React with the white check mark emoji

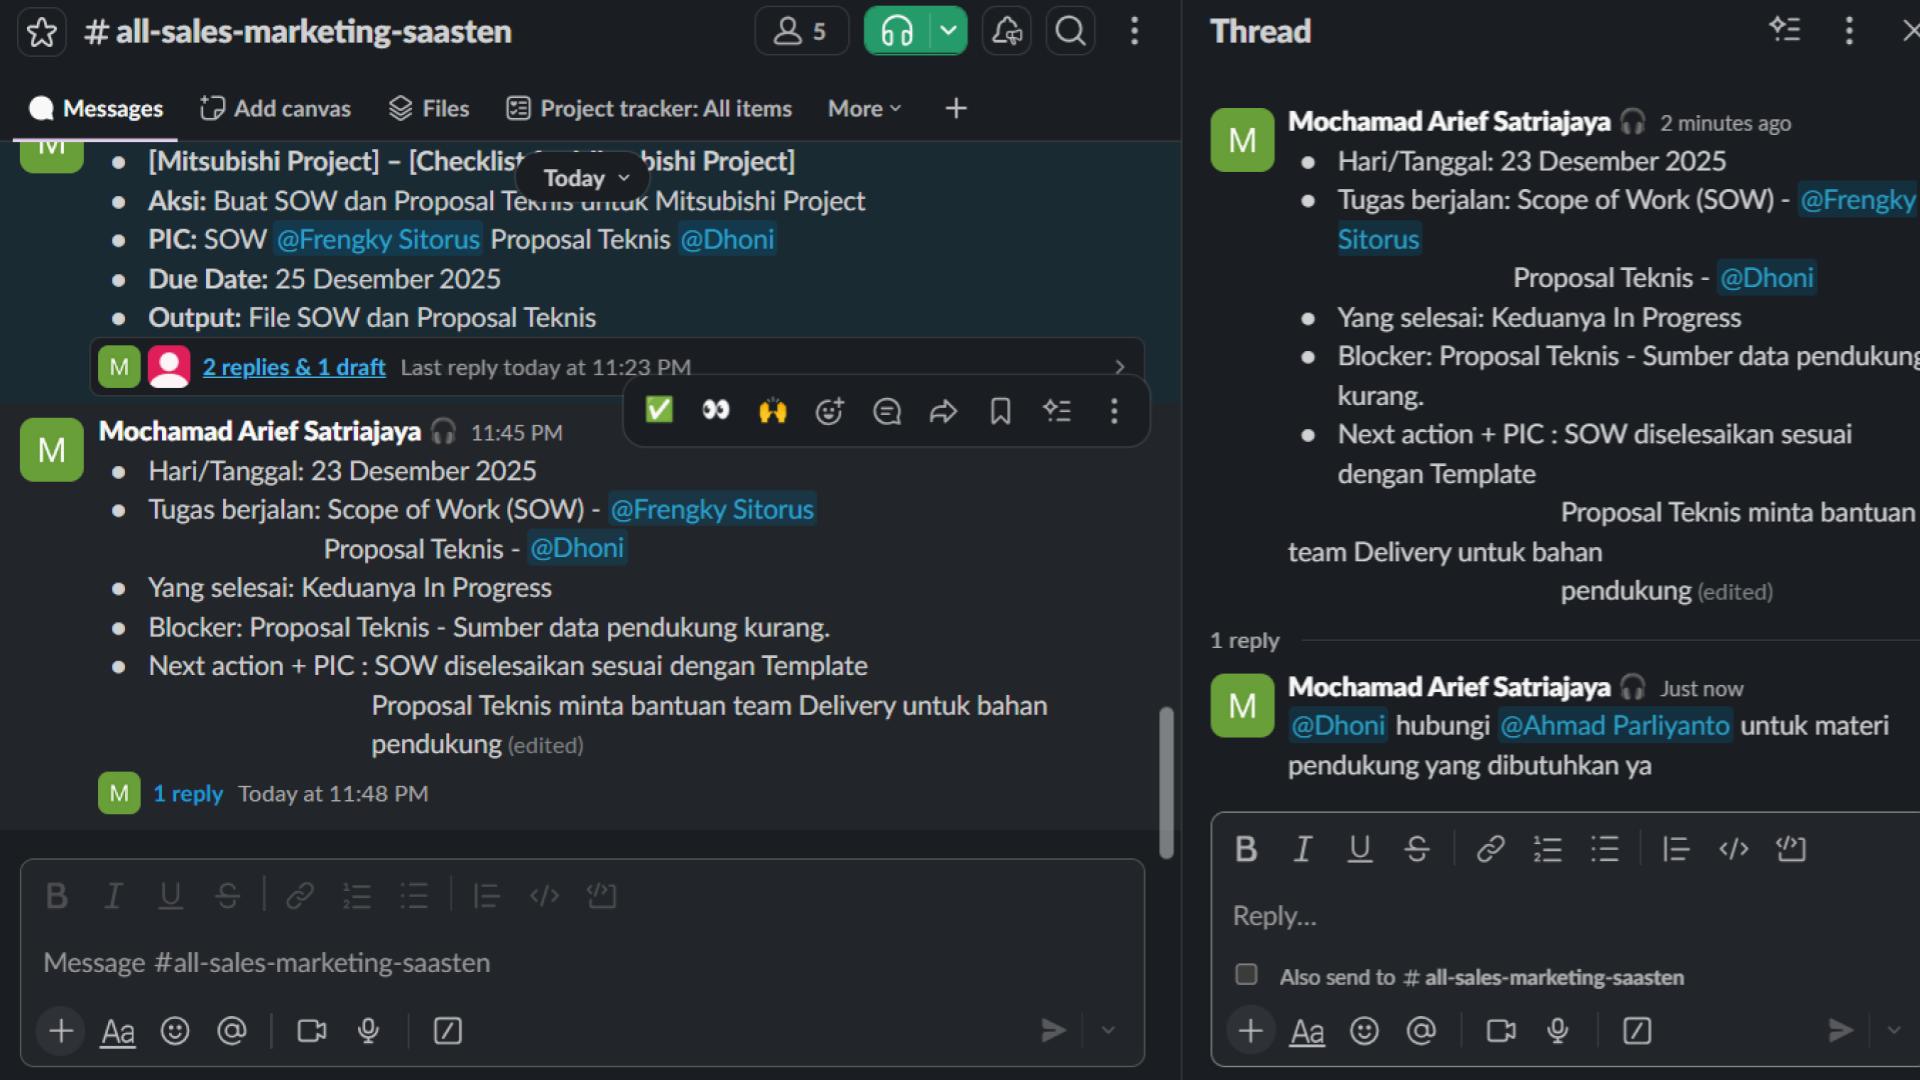tap(659, 410)
